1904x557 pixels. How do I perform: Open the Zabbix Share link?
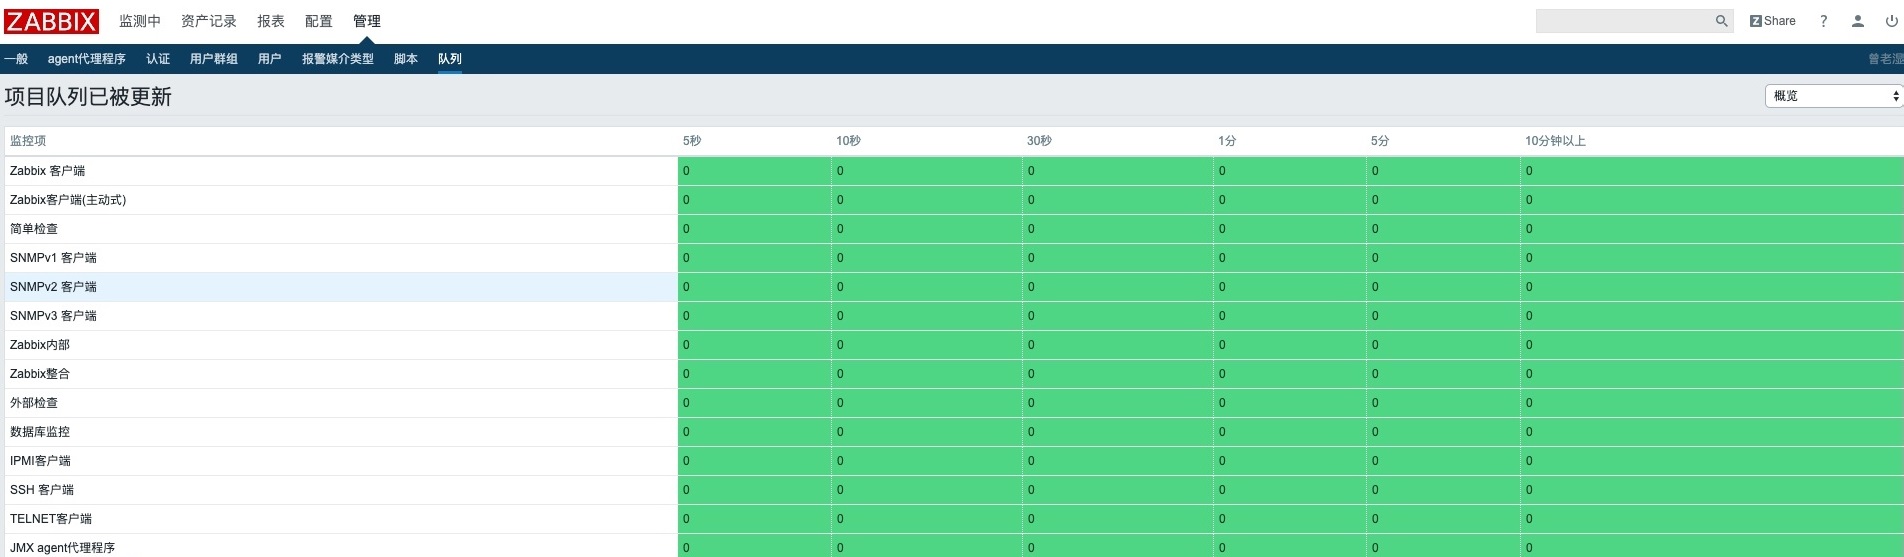pyautogui.click(x=1772, y=21)
